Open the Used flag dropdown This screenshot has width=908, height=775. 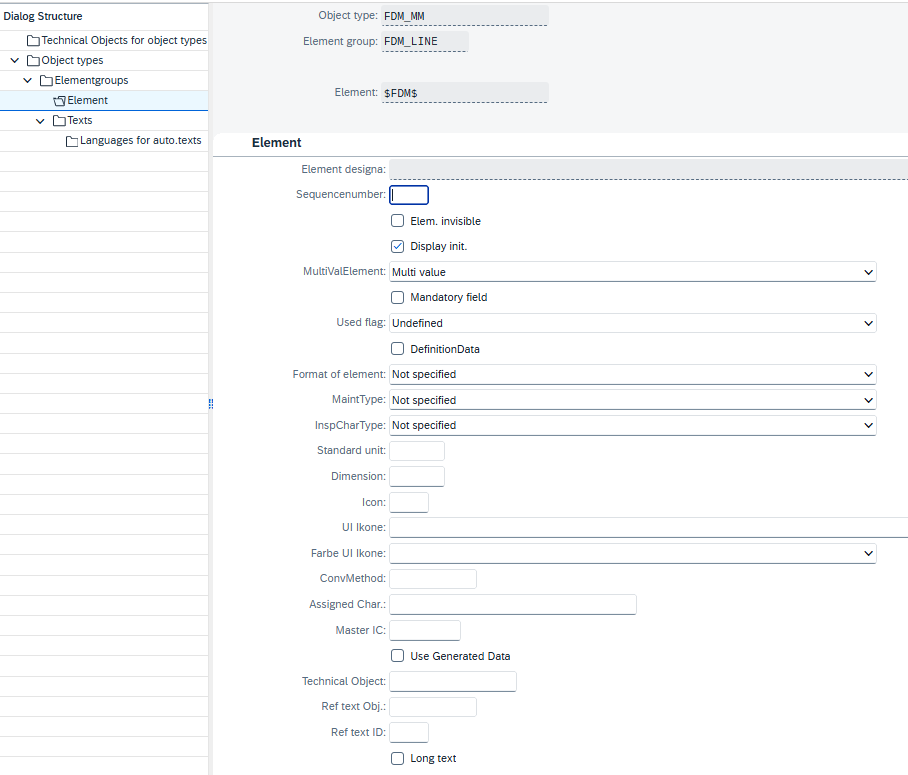pyautogui.click(x=867, y=323)
